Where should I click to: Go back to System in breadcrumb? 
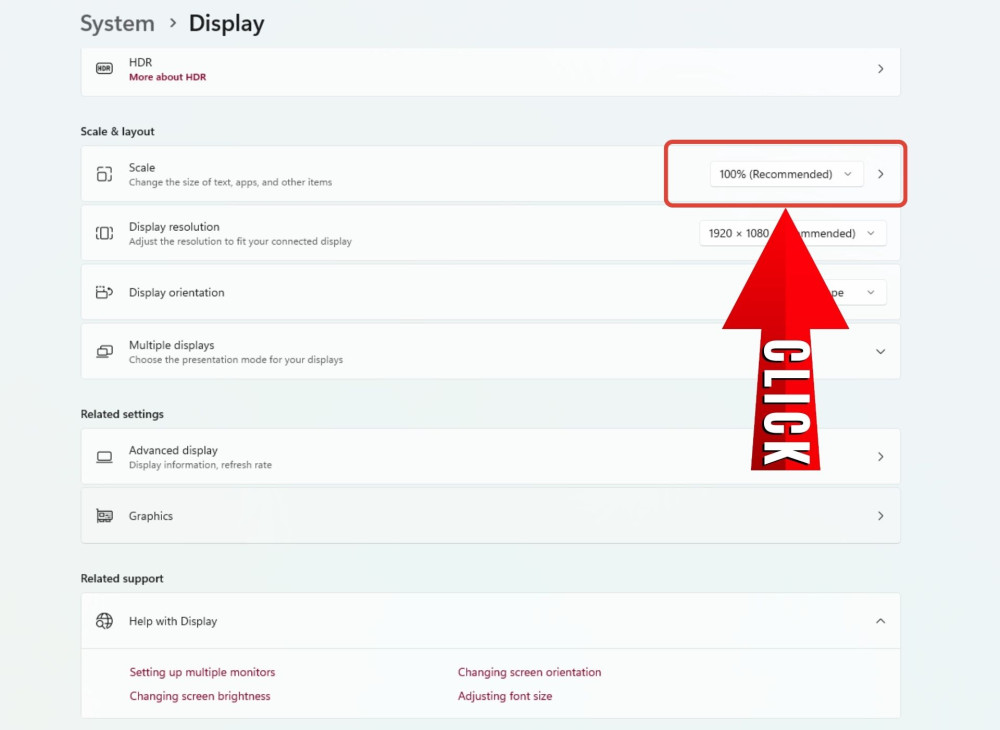(117, 23)
